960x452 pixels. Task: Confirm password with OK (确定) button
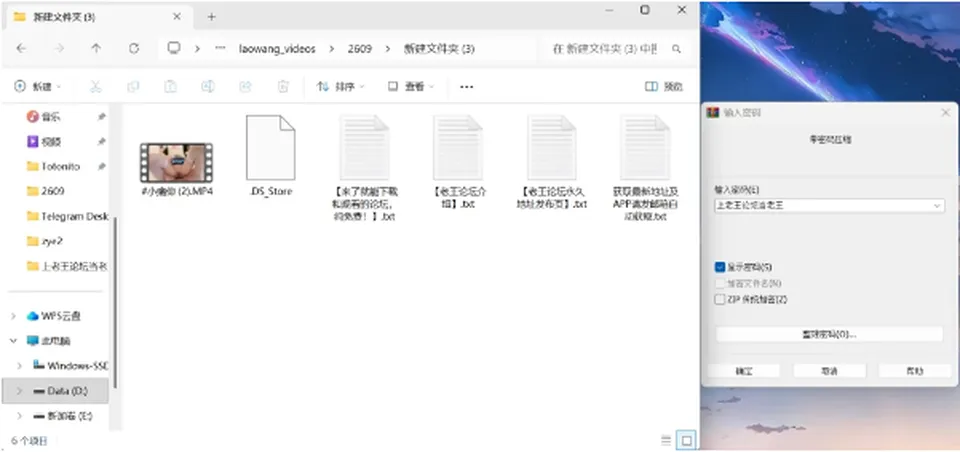(744, 371)
